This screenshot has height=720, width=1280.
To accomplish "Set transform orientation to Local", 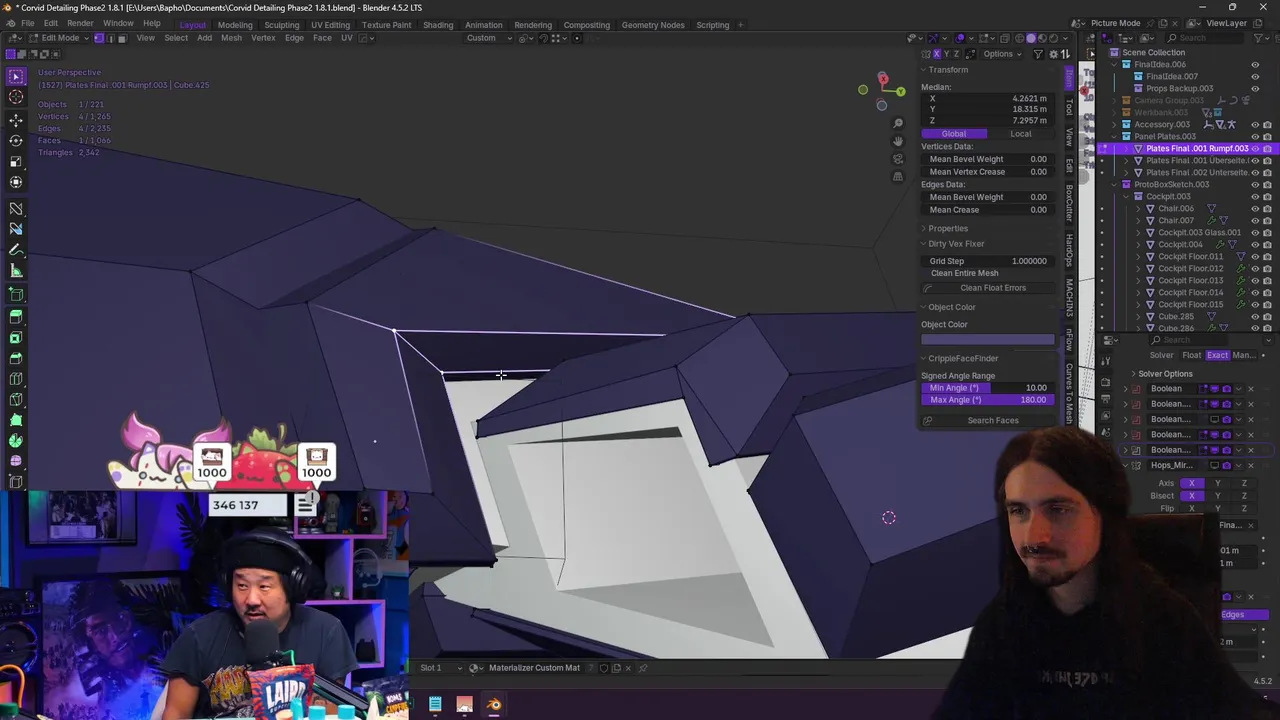I will [x=1021, y=134].
